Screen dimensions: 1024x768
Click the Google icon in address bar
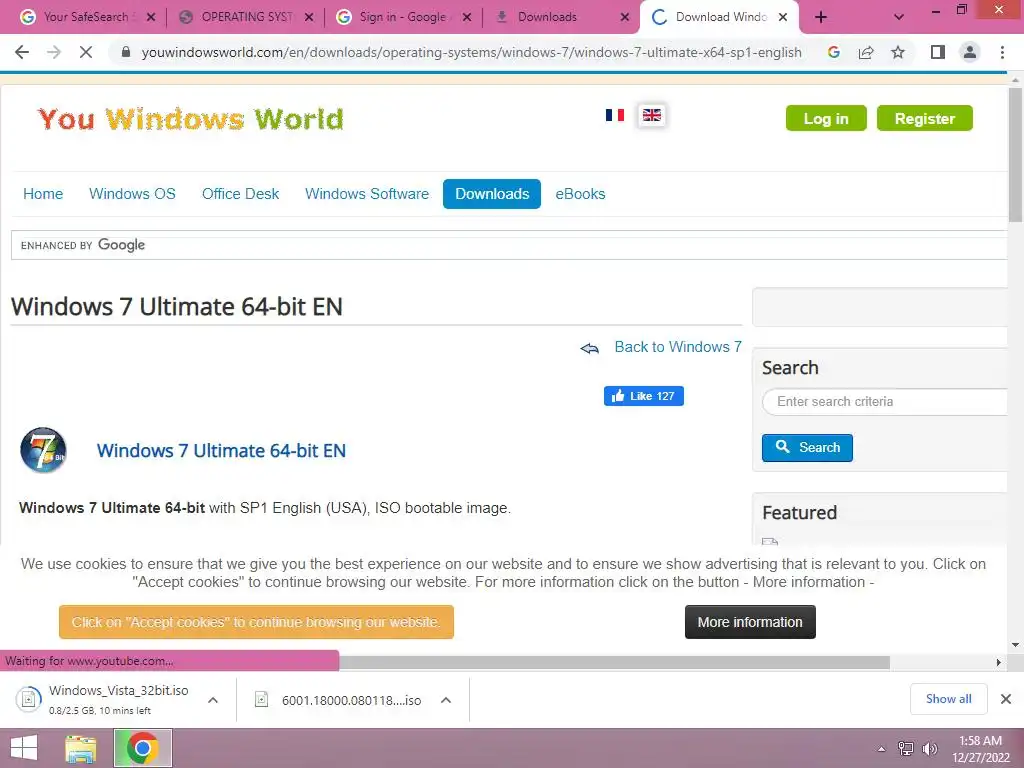(x=834, y=52)
